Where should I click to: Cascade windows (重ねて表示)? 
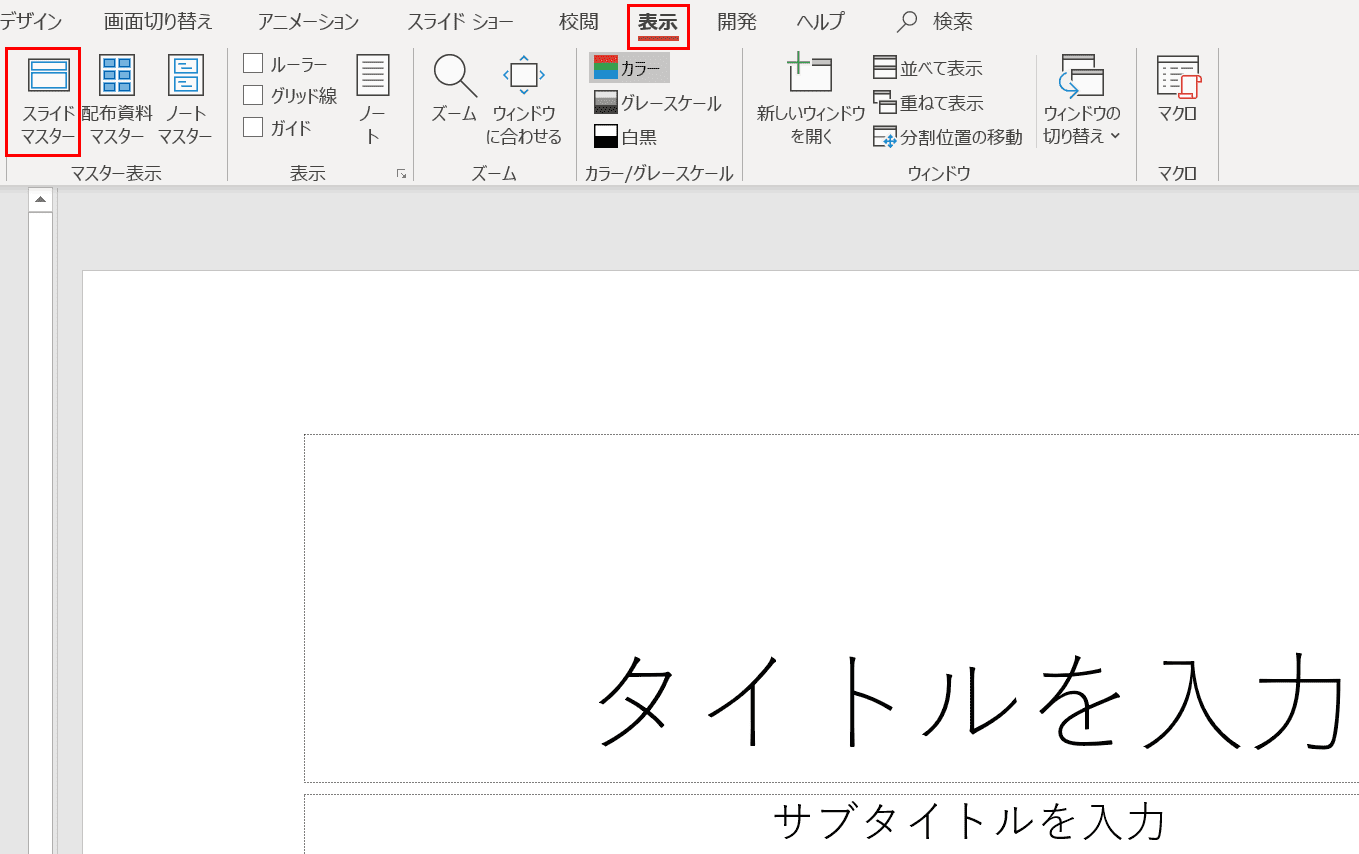pyautogui.click(x=928, y=103)
